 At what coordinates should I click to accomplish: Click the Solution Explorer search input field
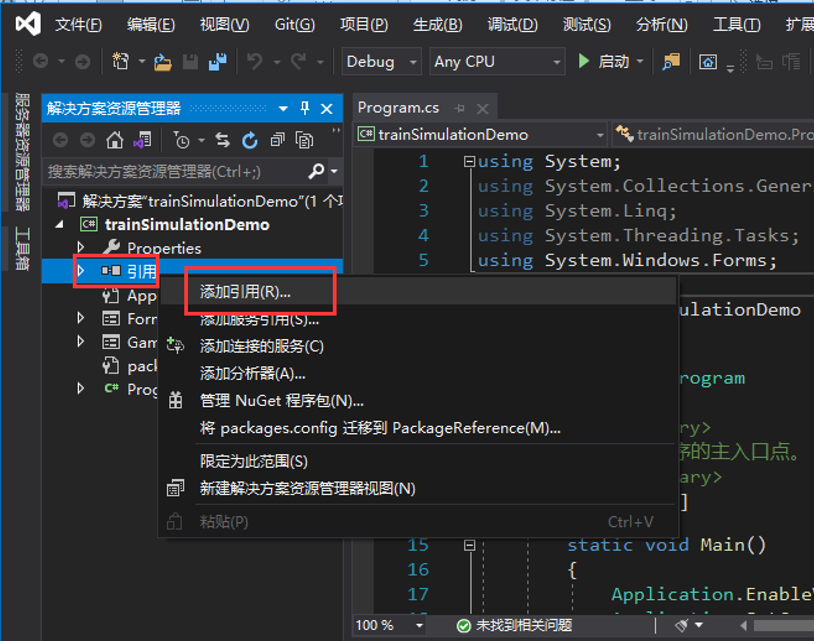175,171
